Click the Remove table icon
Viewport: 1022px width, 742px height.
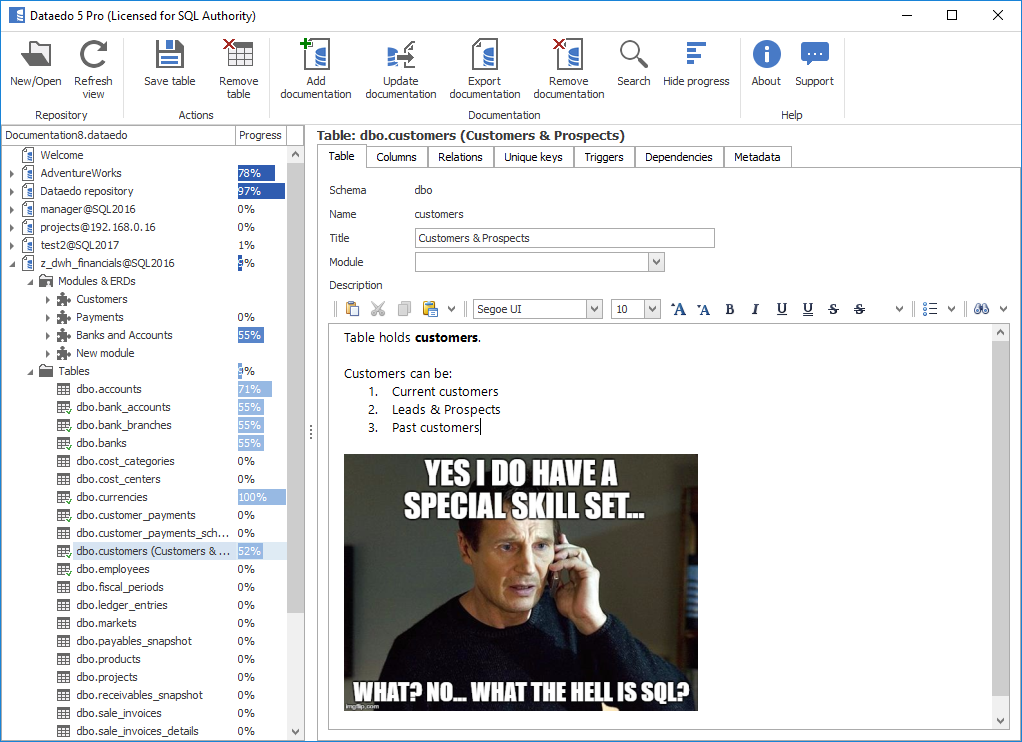239,70
